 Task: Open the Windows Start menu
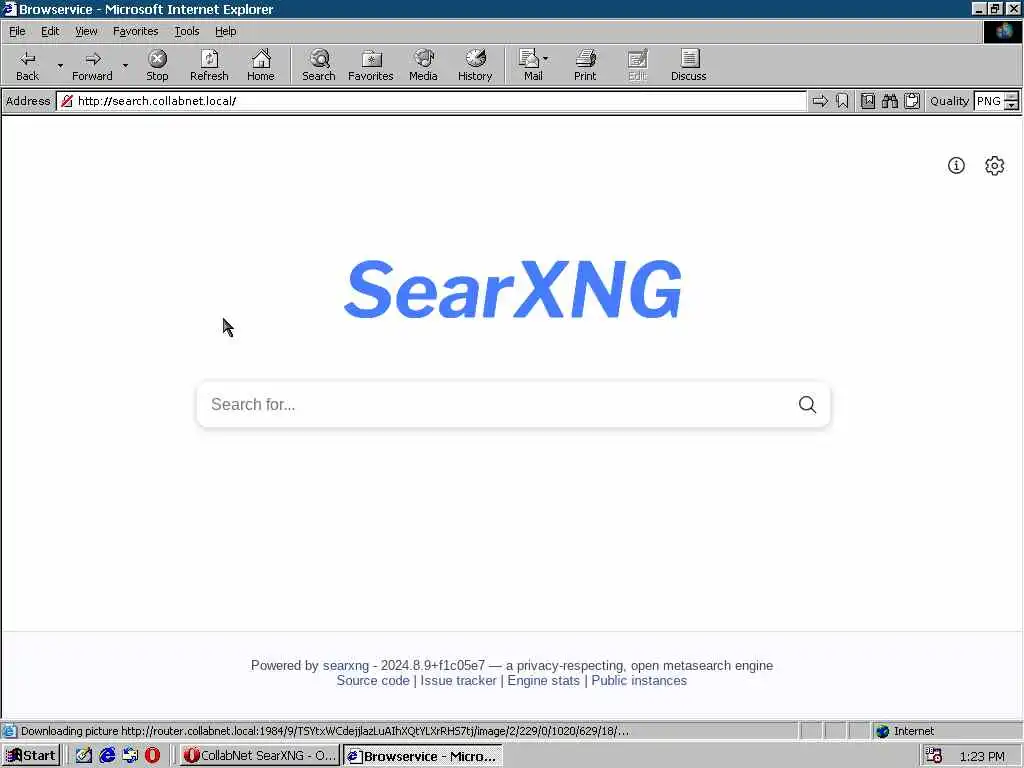click(x=31, y=756)
